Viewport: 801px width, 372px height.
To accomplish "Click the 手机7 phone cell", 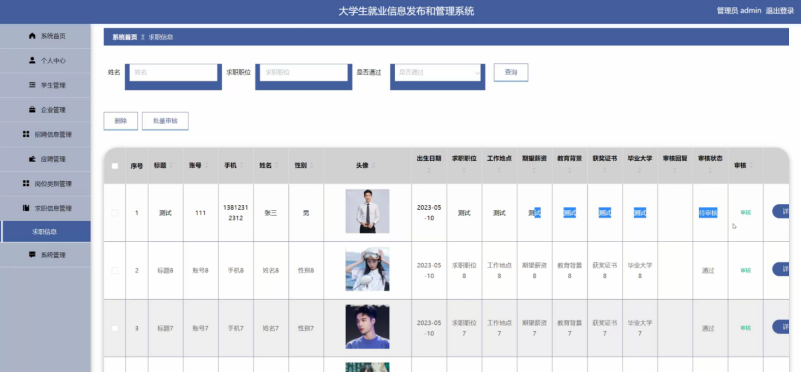I will (235, 329).
